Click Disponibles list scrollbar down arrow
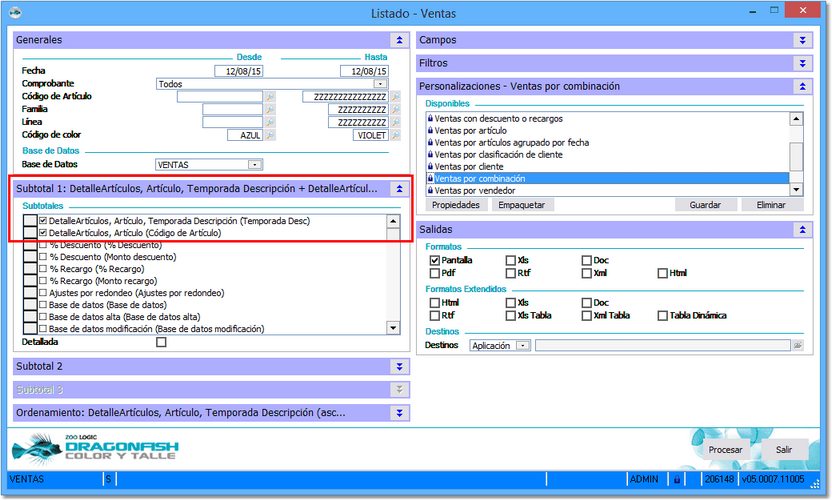The width and height of the screenshot is (832, 501). 796,189
